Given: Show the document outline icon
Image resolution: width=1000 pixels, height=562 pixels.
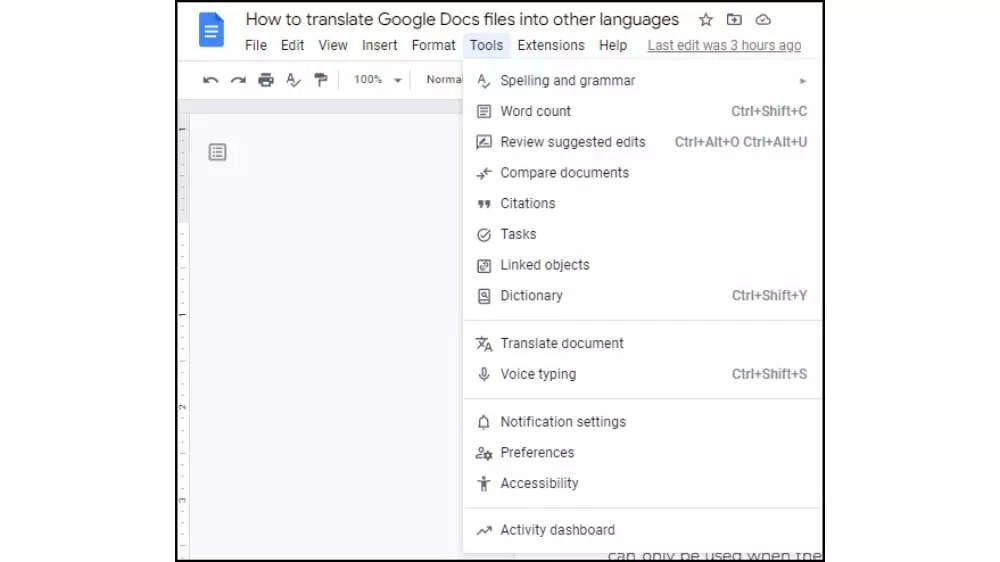Looking at the screenshot, I should (x=217, y=152).
